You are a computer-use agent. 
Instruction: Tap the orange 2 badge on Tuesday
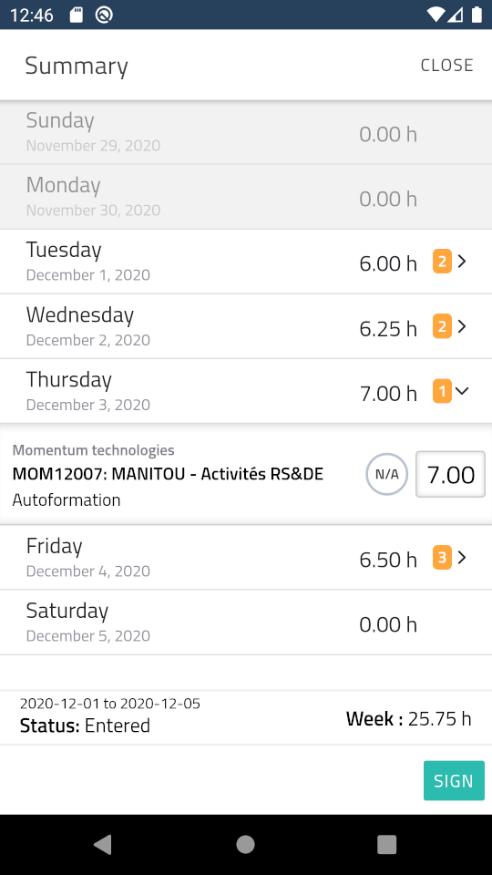click(x=442, y=261)
